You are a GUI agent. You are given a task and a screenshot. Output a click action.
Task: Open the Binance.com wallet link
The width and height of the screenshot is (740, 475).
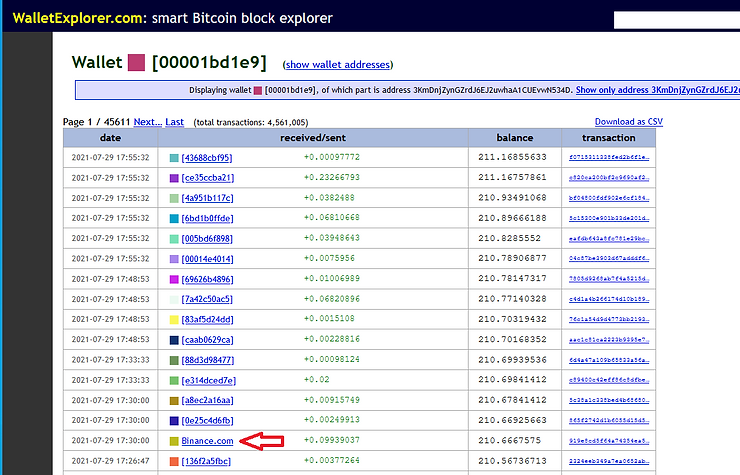(x=207, y=441)
